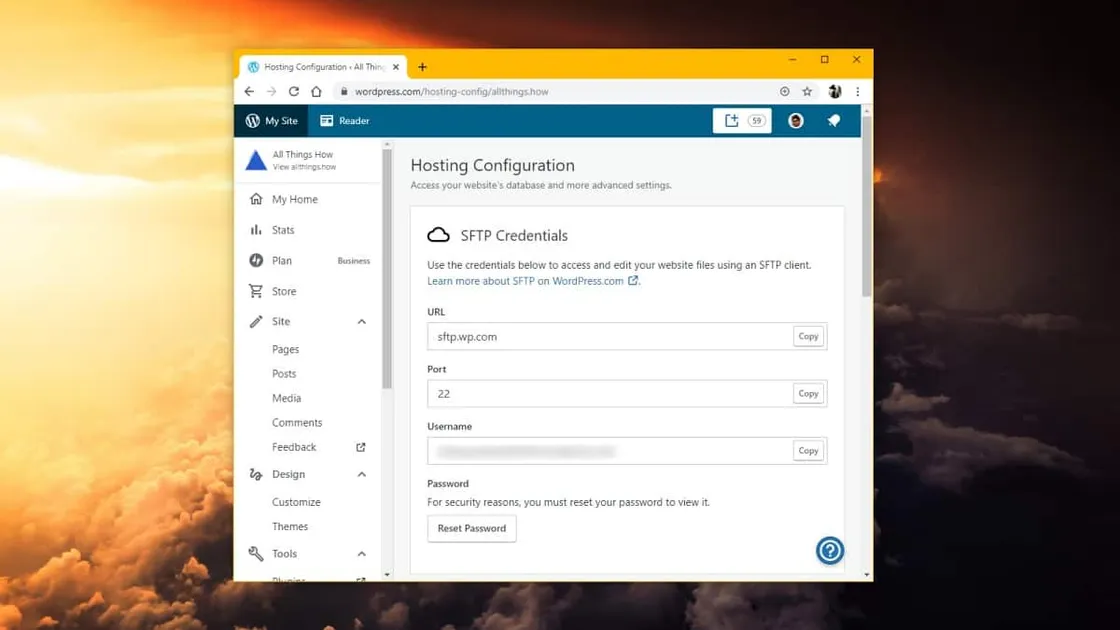Image resolution: width=1120 pixels, height=630 pixels.
Task: Open the Reader from the top bar icon
Action: [325, 120]
